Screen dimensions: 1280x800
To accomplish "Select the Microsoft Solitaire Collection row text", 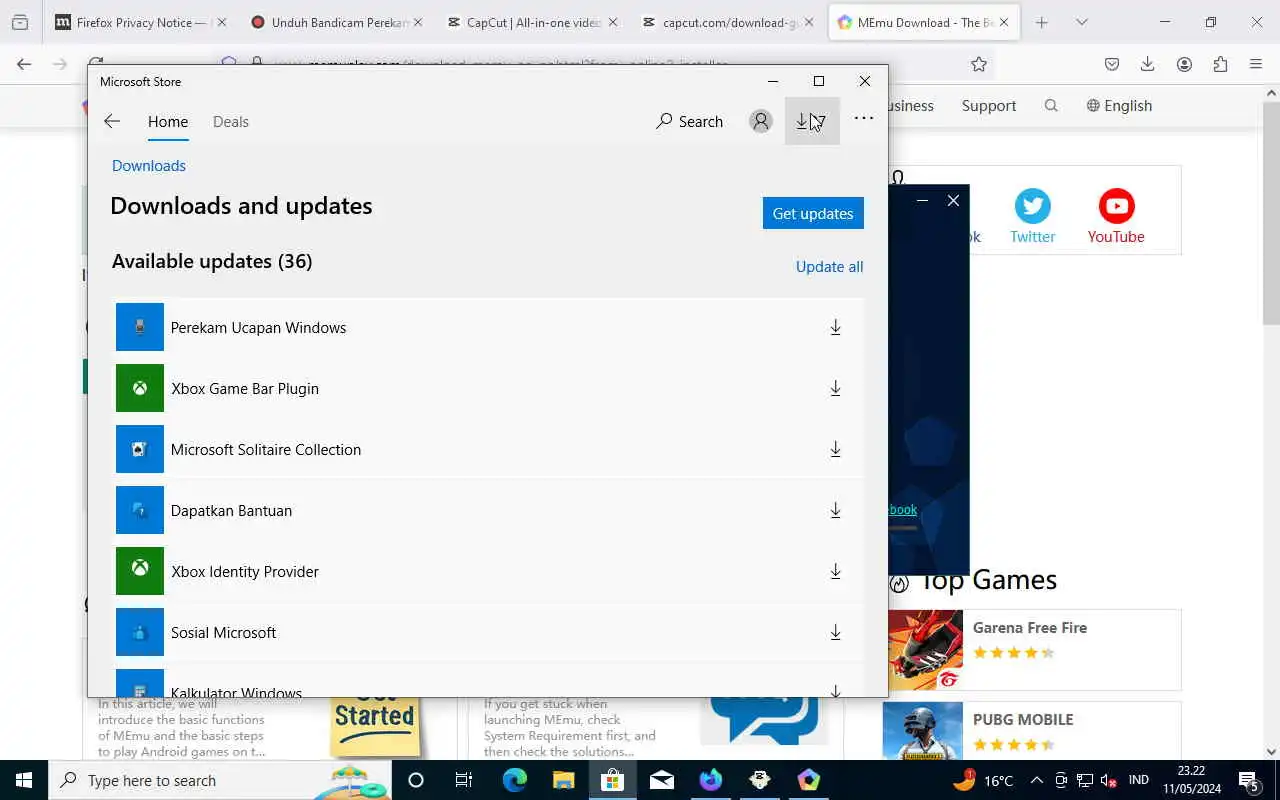I will pos(266,449).
